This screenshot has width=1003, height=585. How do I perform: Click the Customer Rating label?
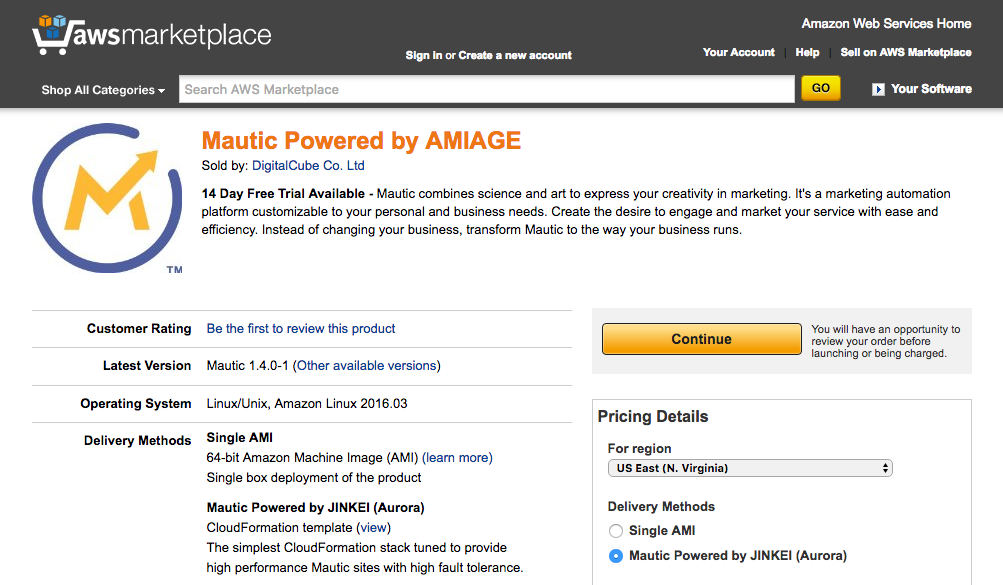(x=139, y=329)
